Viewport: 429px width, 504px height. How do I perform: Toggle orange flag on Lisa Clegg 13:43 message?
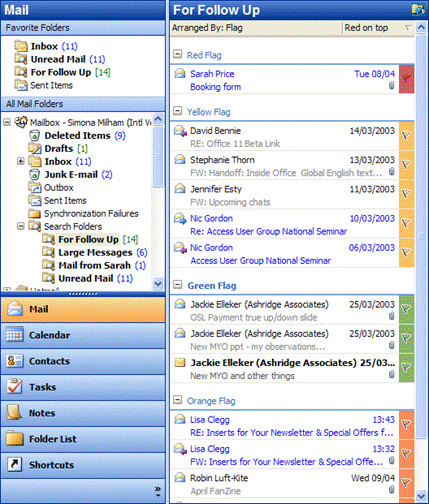pyautogui.click(x=406, y=425)
